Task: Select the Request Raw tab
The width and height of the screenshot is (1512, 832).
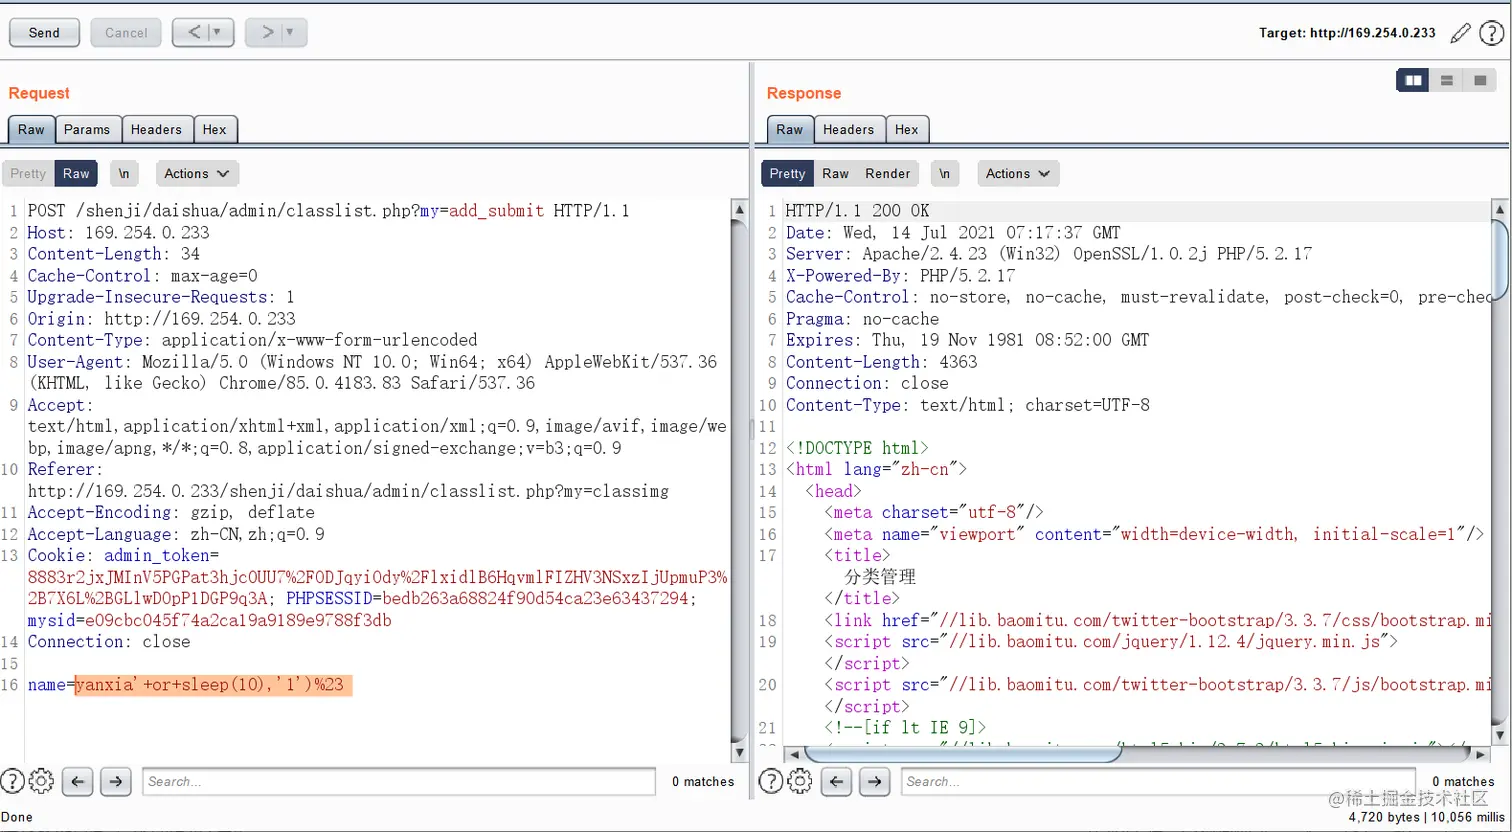Action: click(x=31, y=129)
